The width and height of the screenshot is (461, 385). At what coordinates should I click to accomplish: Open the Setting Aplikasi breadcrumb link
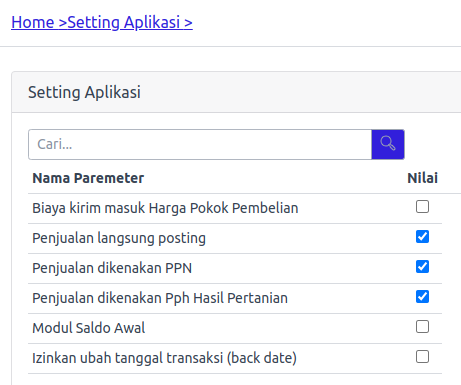pyautogui.click(x=130, y=22)
